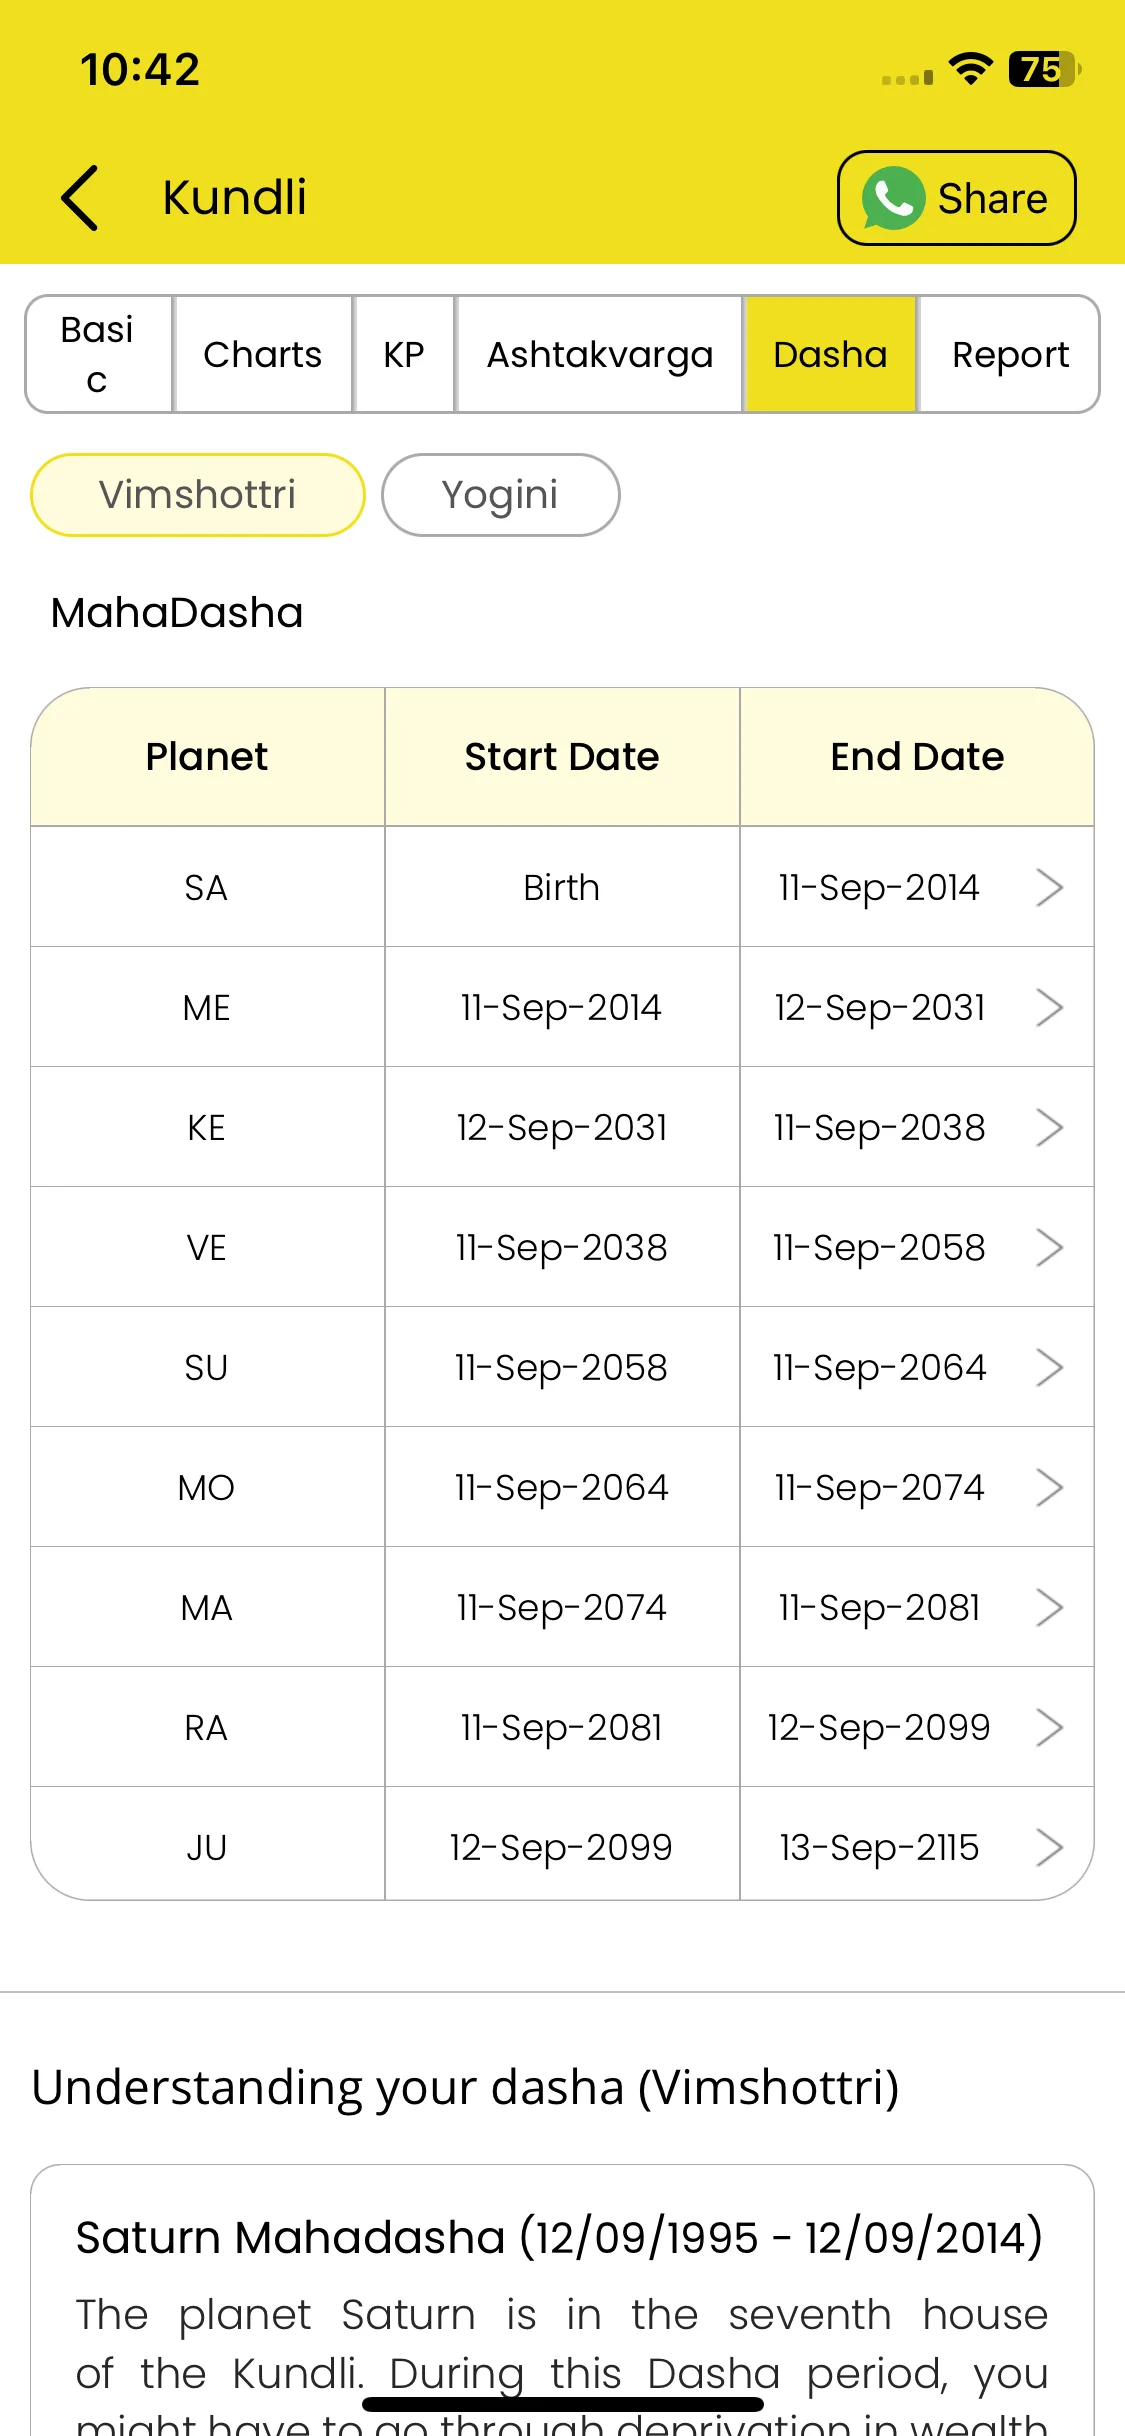Switch to the Charts tab
Screen dimensions: 1125x2436
point(263,354)
